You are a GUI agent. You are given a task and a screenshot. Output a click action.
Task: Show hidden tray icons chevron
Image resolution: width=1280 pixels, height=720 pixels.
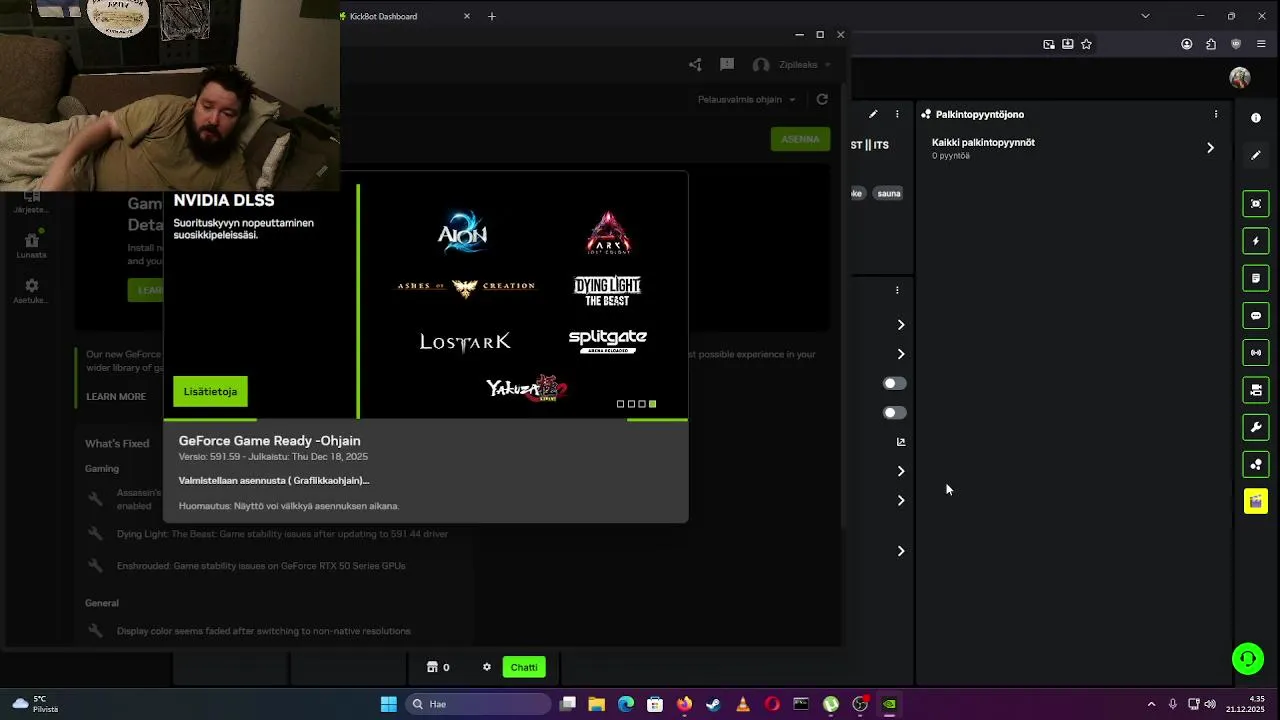[1151, 704]
